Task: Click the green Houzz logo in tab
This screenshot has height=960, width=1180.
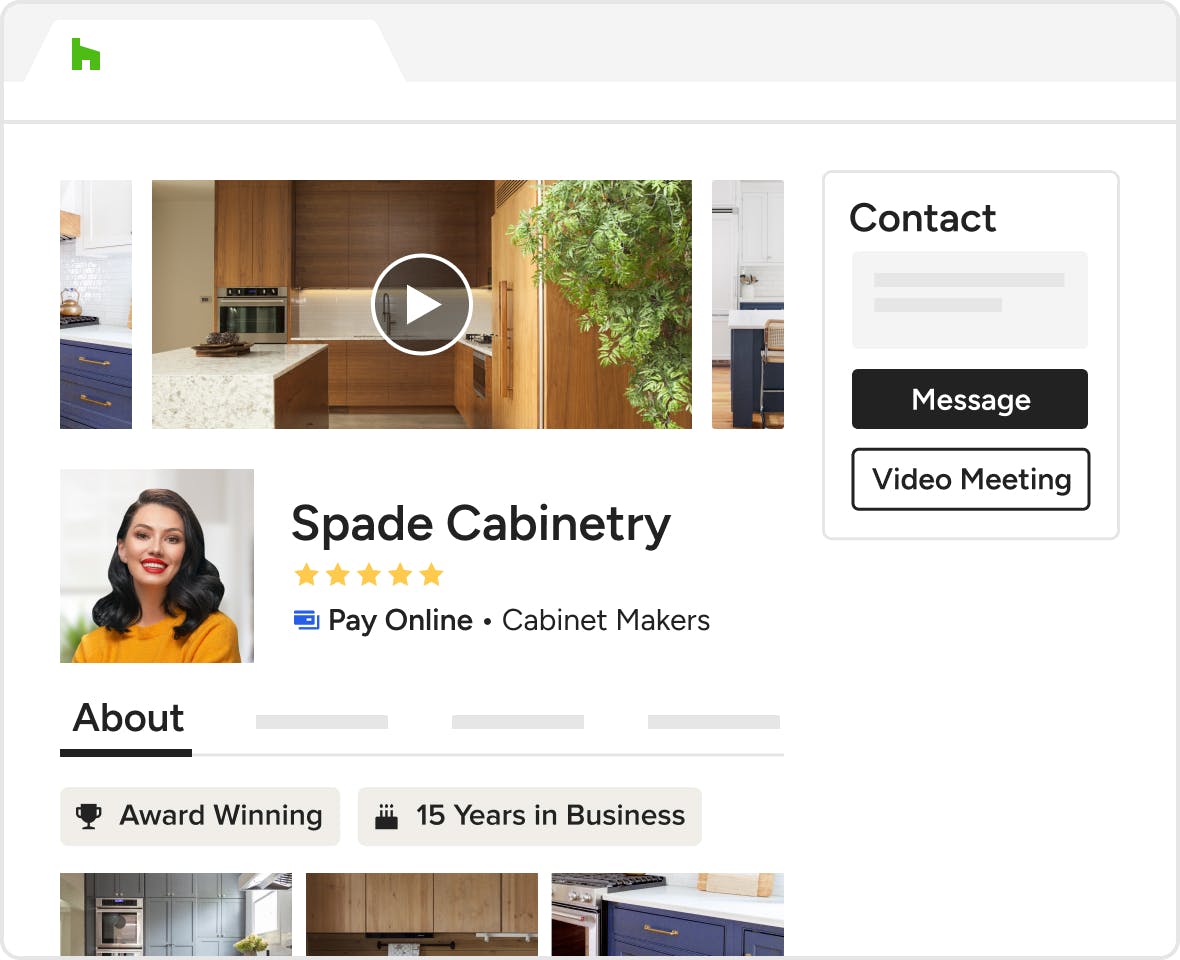Action: coord(86,54)
